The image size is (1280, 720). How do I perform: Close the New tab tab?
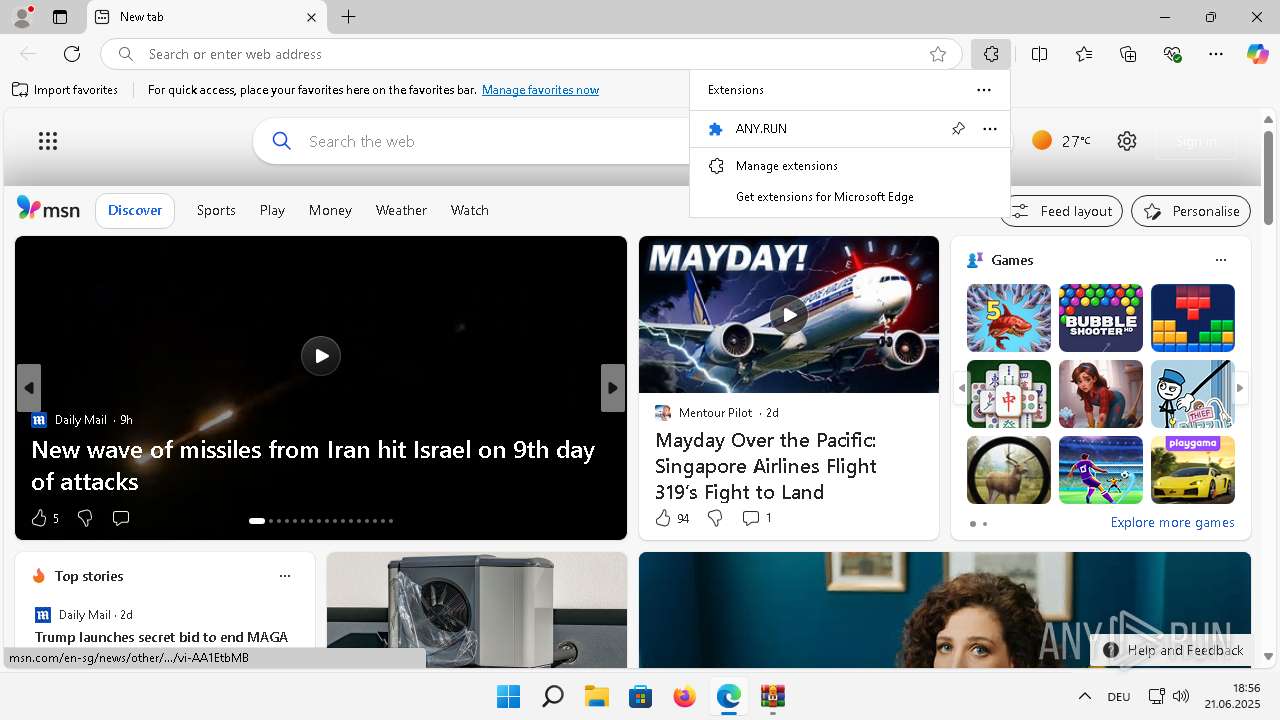[x=311, y=17]
